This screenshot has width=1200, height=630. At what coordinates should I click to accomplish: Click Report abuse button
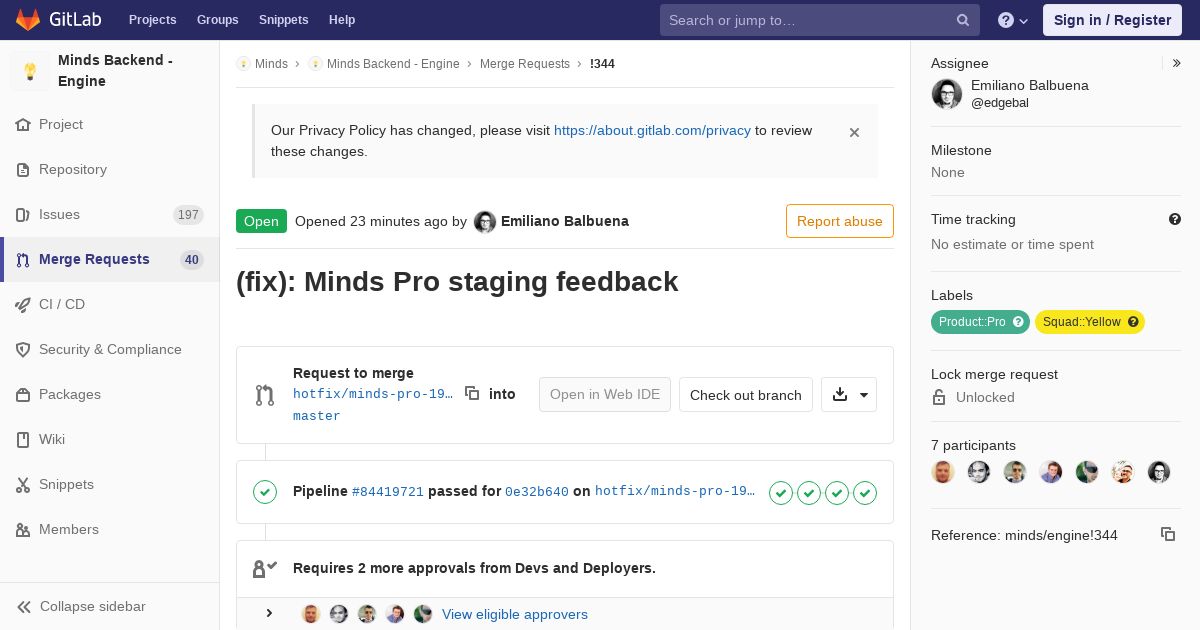(840, 221)
